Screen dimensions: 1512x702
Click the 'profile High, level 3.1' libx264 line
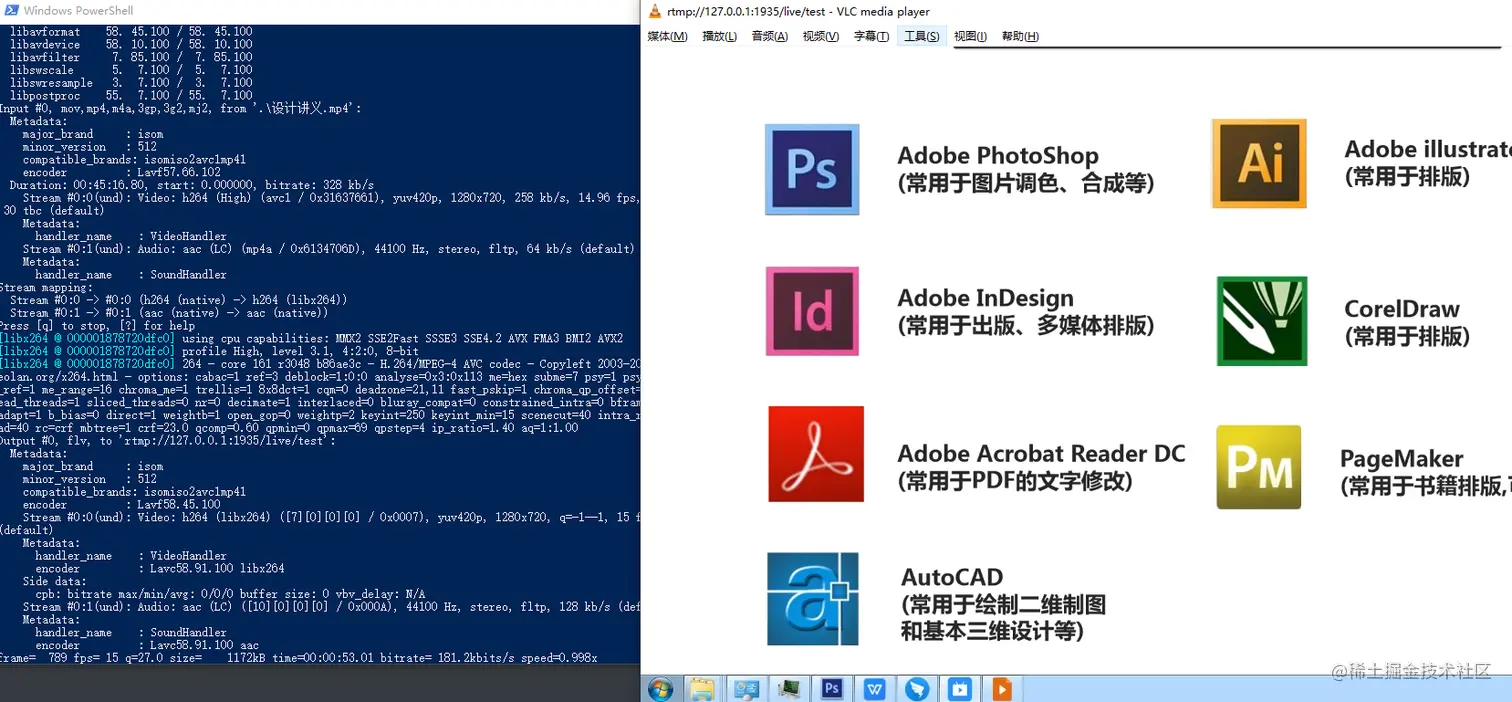pyautogui.click(x=209, y=352)
